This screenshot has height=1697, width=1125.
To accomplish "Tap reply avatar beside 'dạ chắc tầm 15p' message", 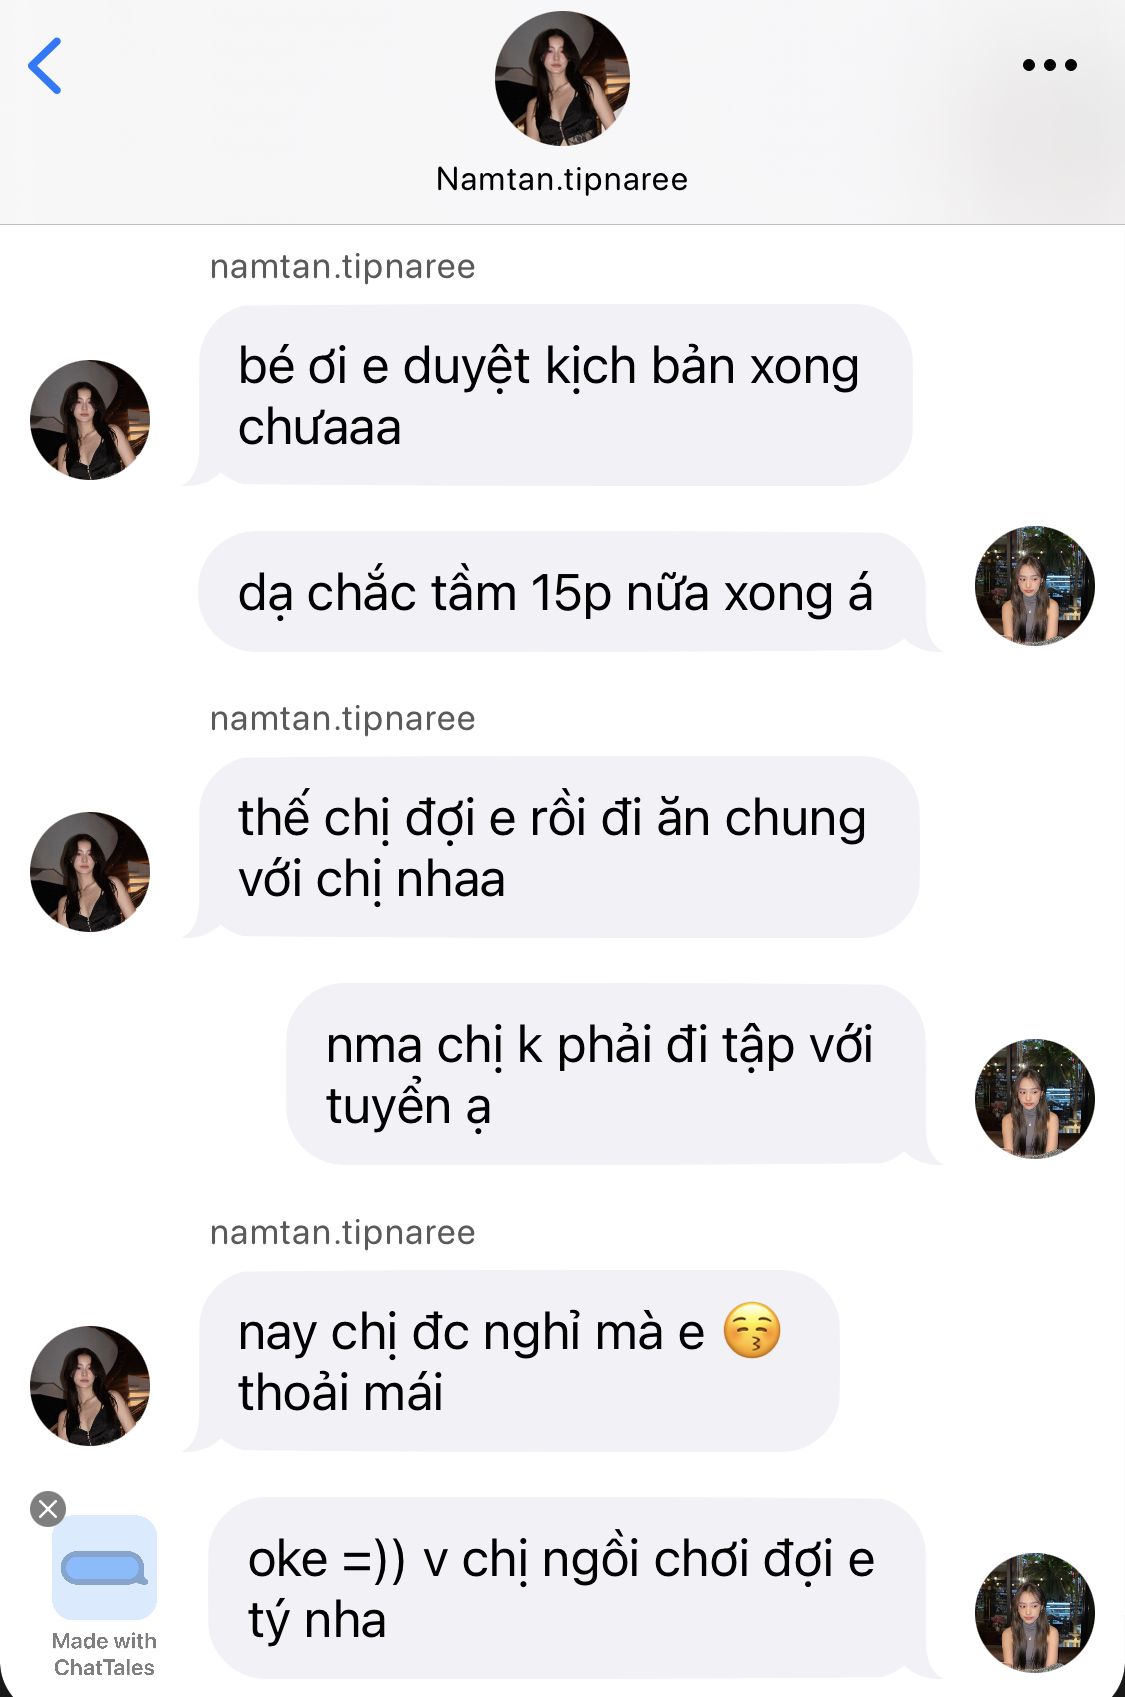I will (1035, 586).
